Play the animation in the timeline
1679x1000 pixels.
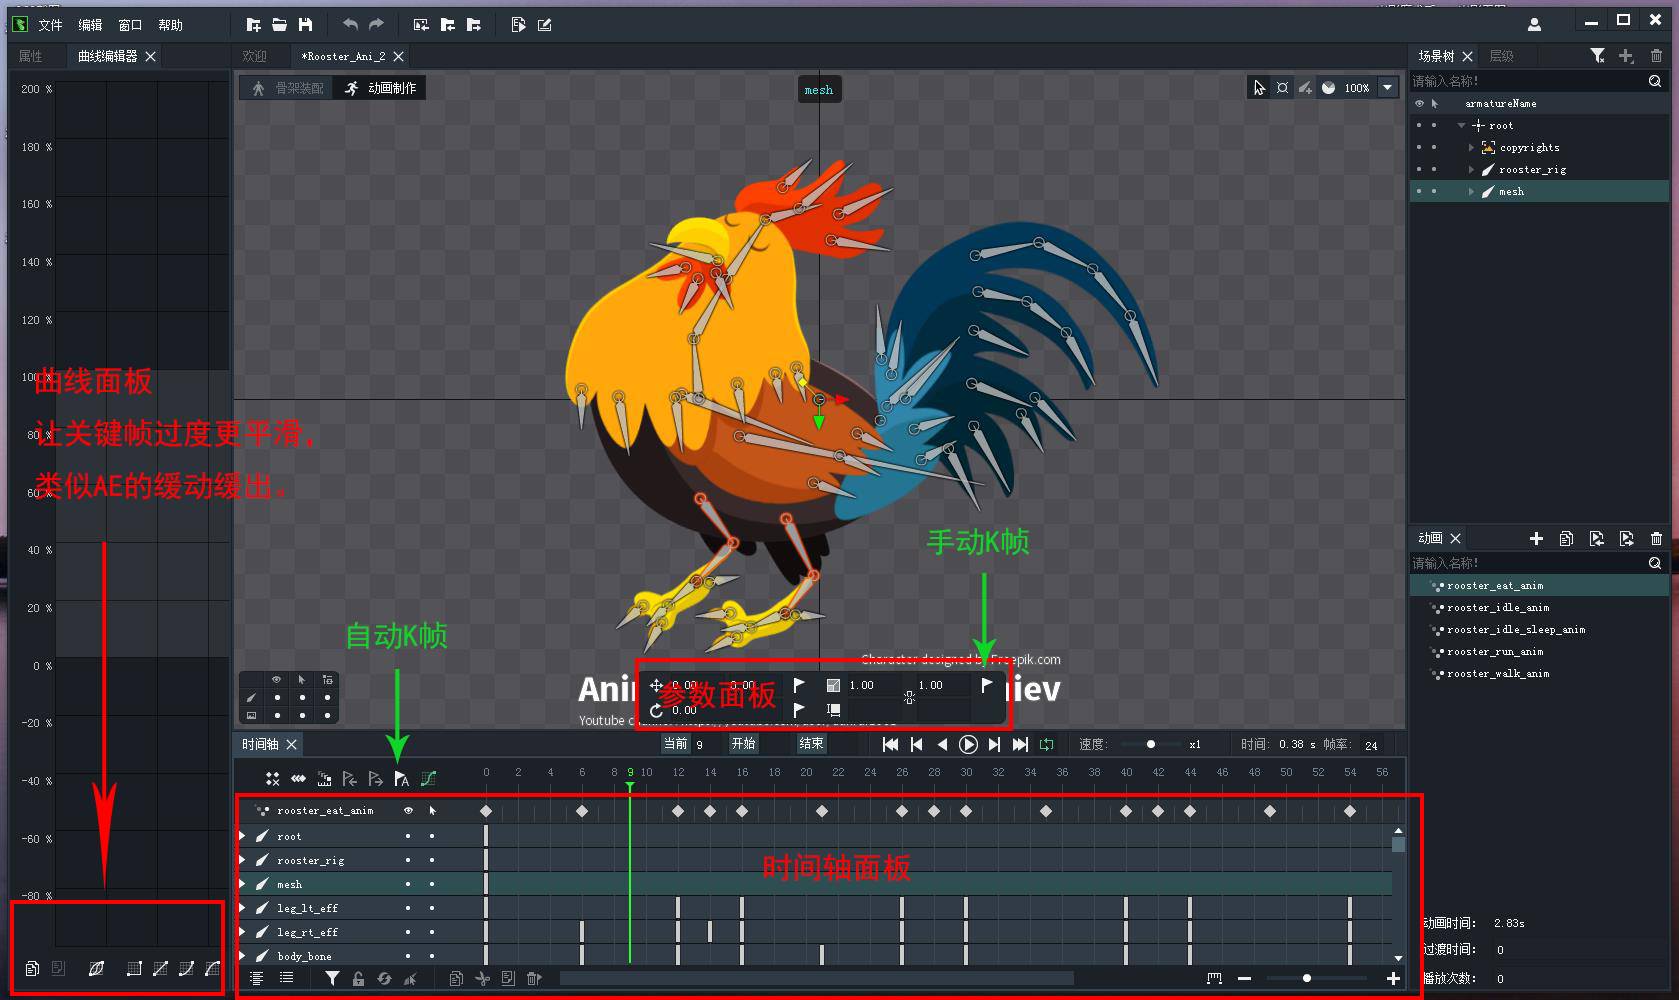click(968, 744)
